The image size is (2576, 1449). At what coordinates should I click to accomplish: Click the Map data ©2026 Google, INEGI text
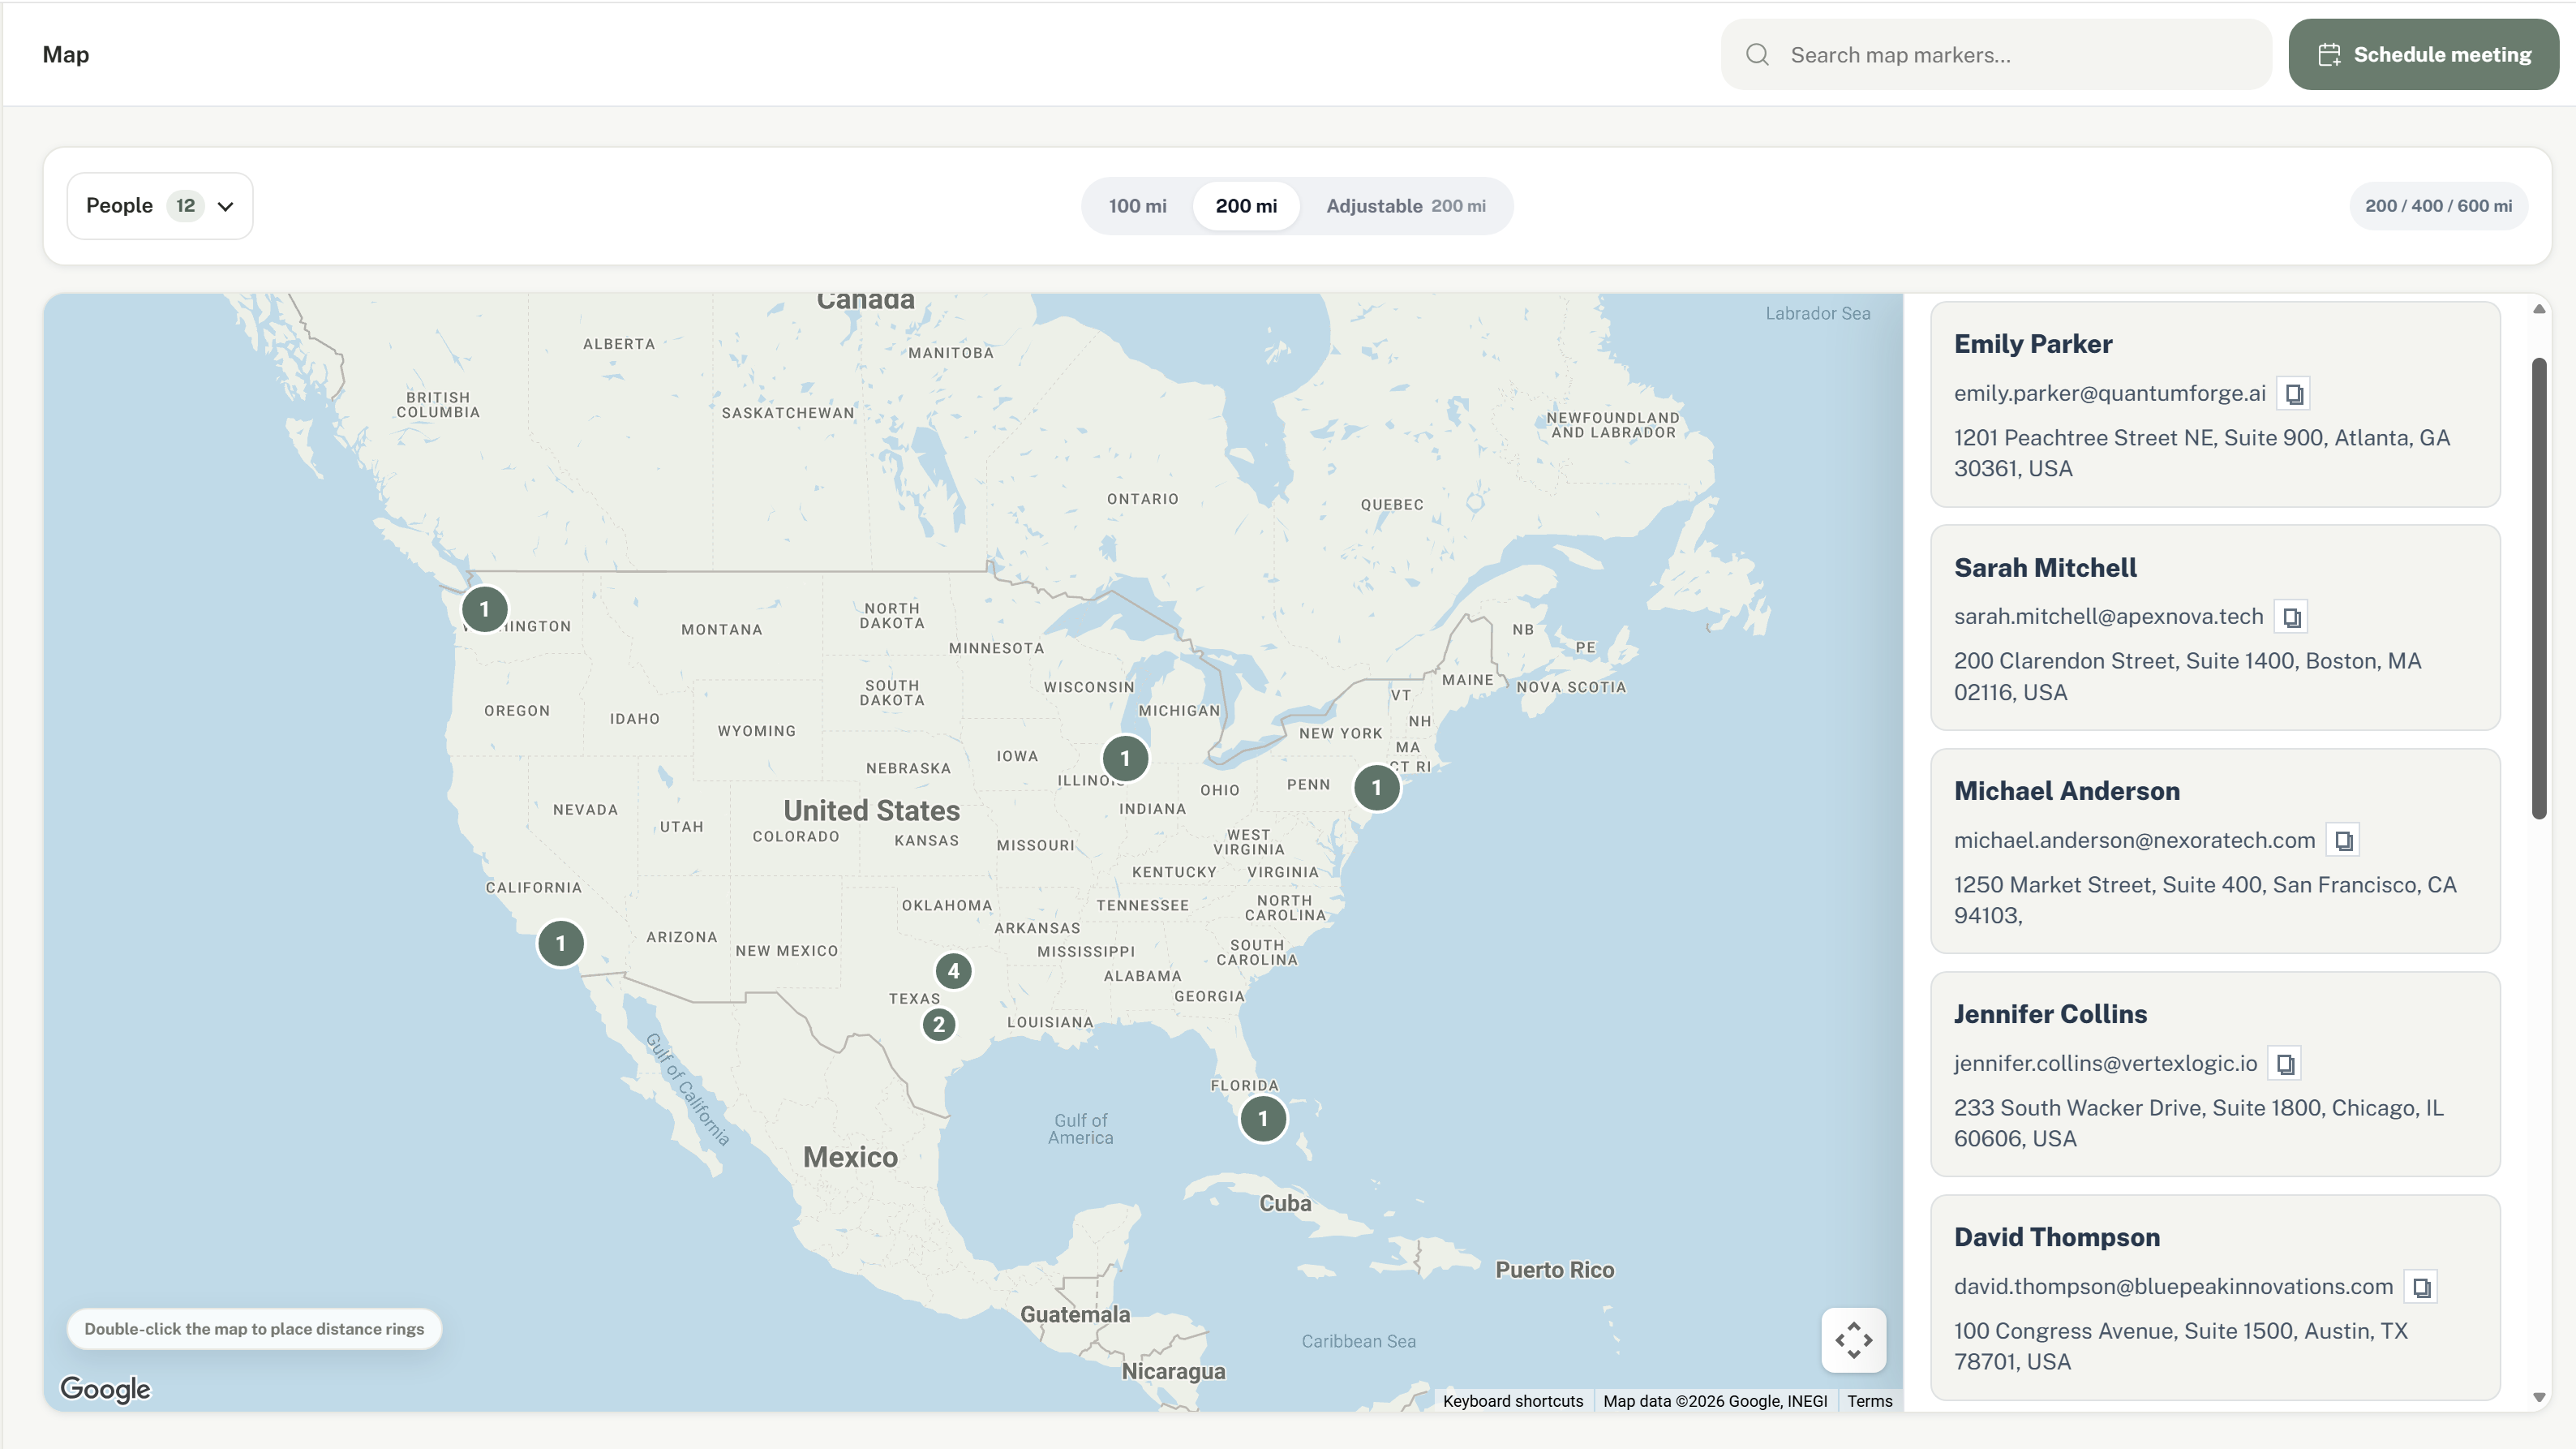pyautogui.click(x=1714, y=1401)
